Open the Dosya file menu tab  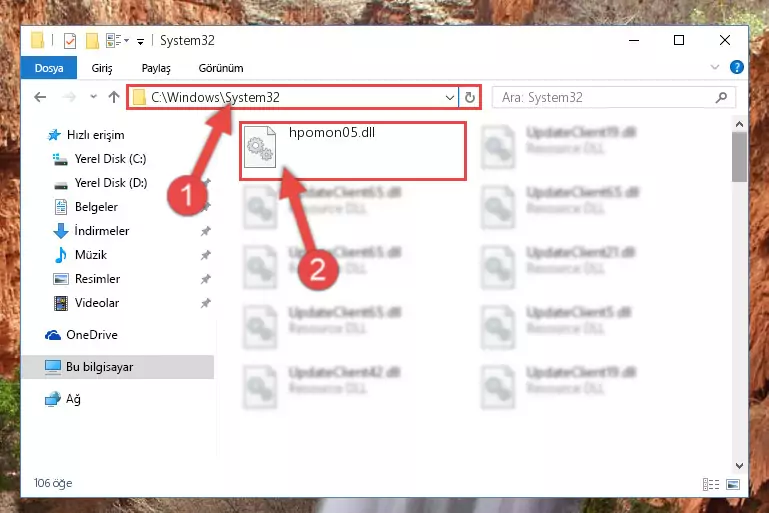[49, 68]
